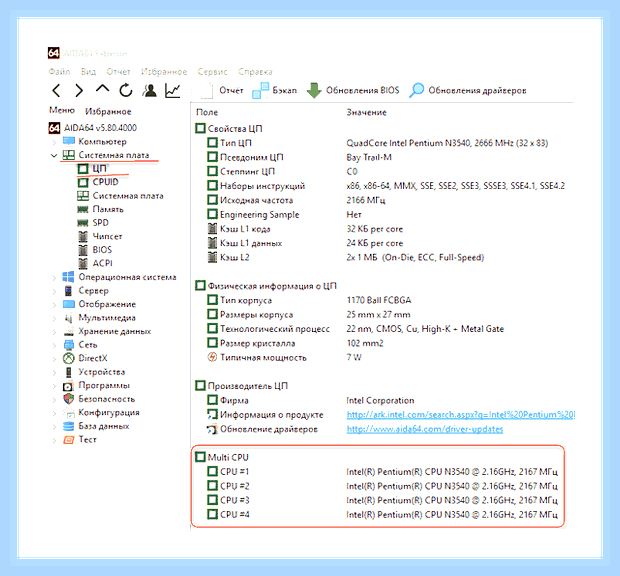Image resolution: width=620 pixels, height=576 pixels.
Task: Go back with the left arrow button
Action: click(56, 91)
